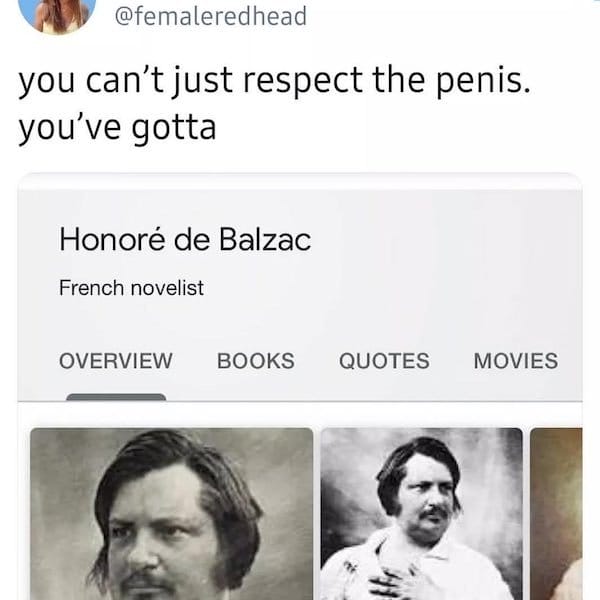Click the knowledge panel header area
The width and height of the screenshot is (600, 600).
[300, 295]
